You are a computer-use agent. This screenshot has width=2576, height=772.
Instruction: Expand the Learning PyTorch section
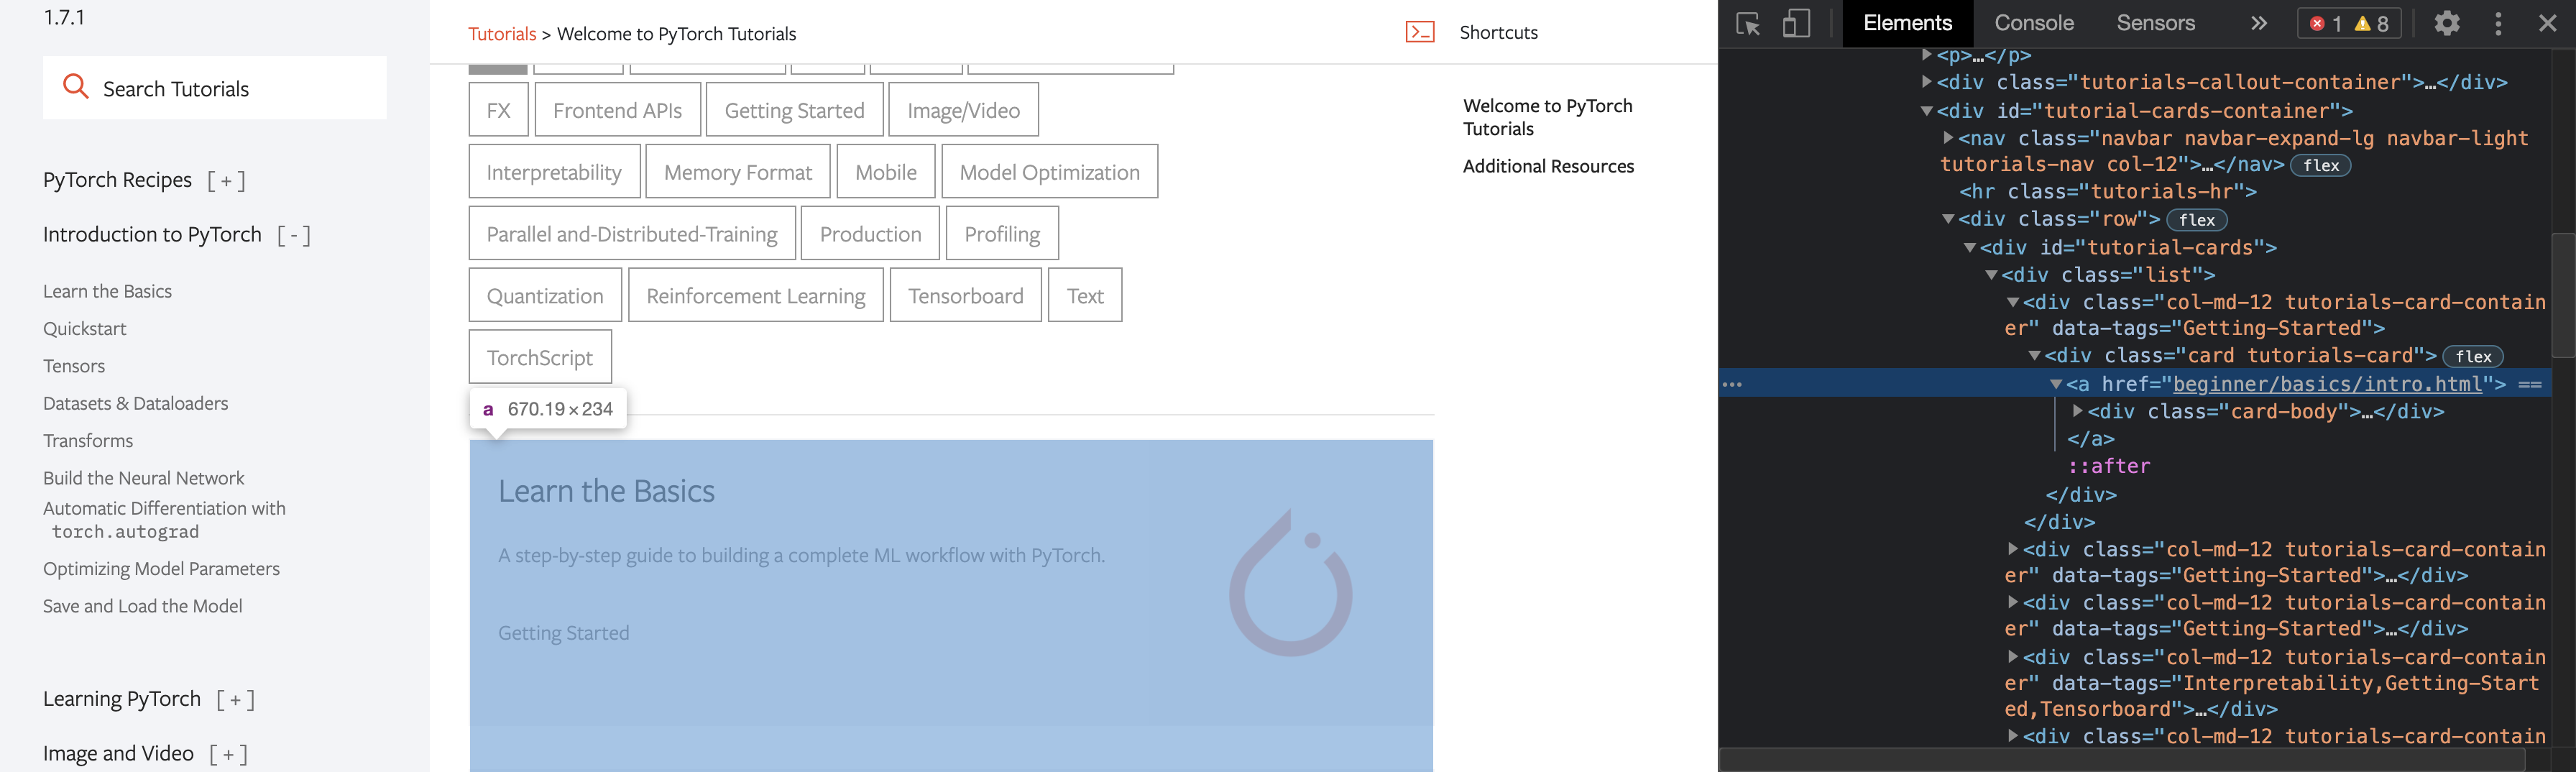coord(236,699)
